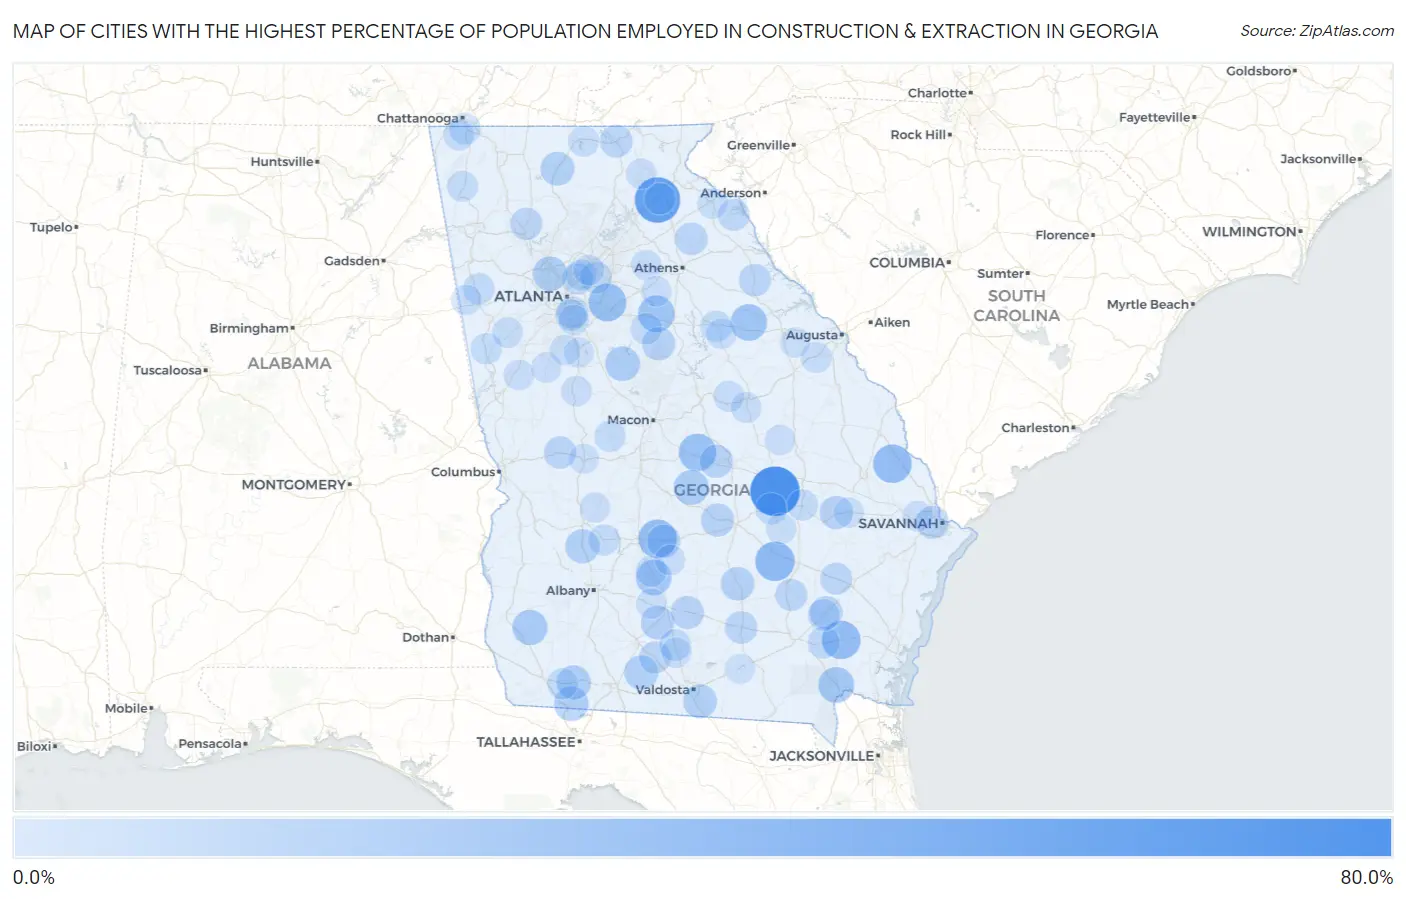The width and height of the screenshot is (1406, 899).
Task: Select the ATLANTA city label
Action: (x=528, y=296)
